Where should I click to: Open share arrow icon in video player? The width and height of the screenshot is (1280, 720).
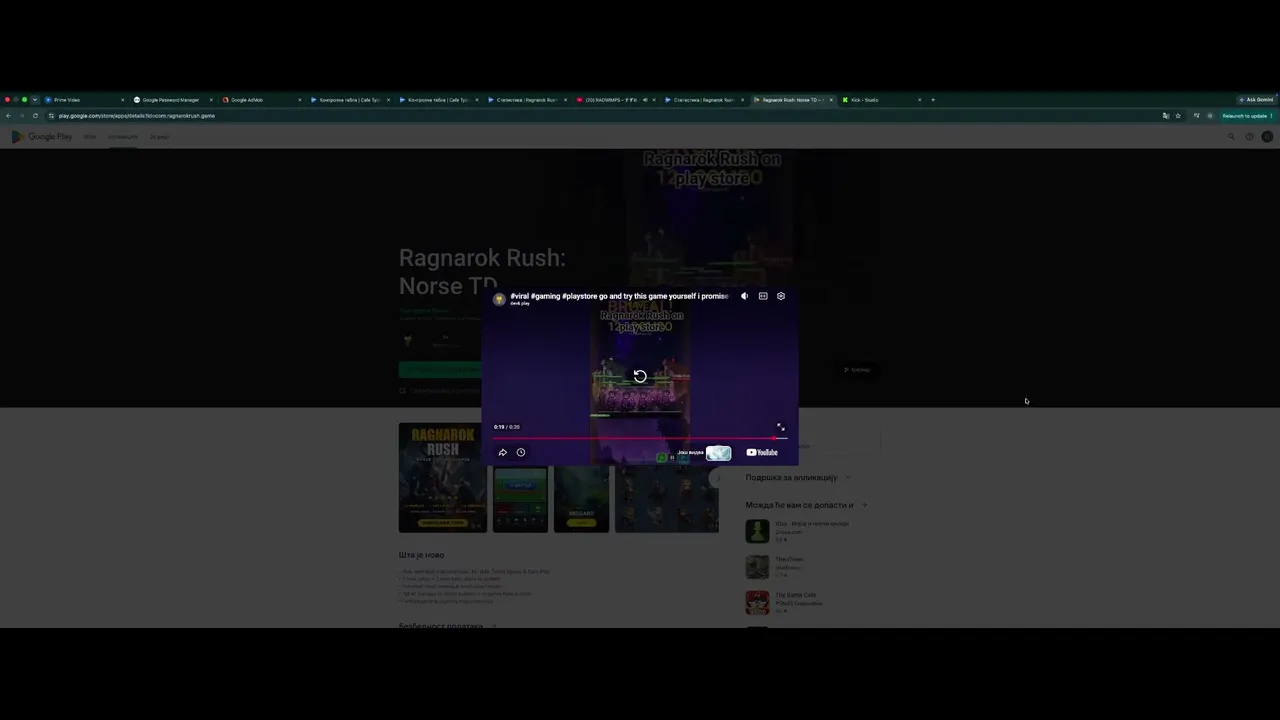[503, 452]
